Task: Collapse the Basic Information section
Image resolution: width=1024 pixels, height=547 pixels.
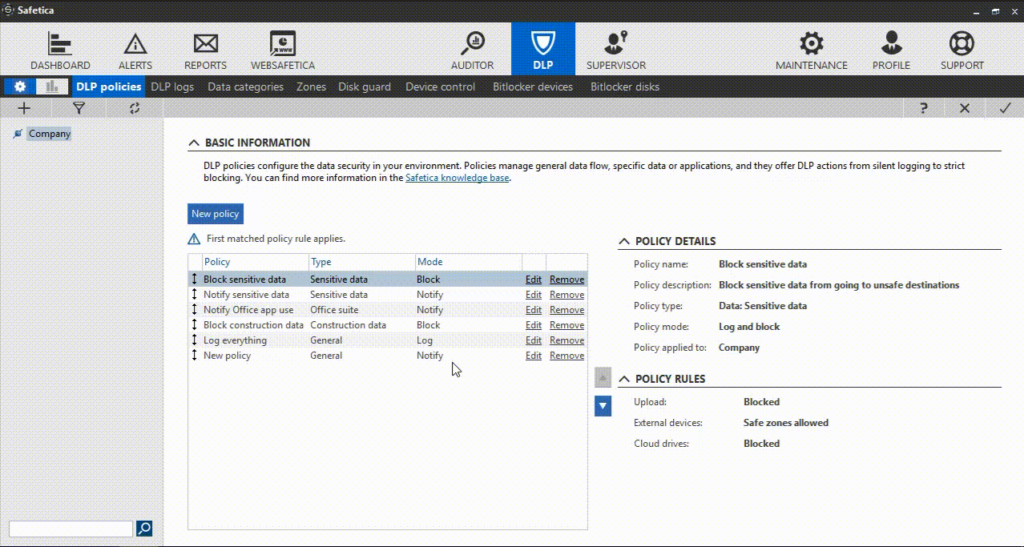Action: tap(193, 142)
